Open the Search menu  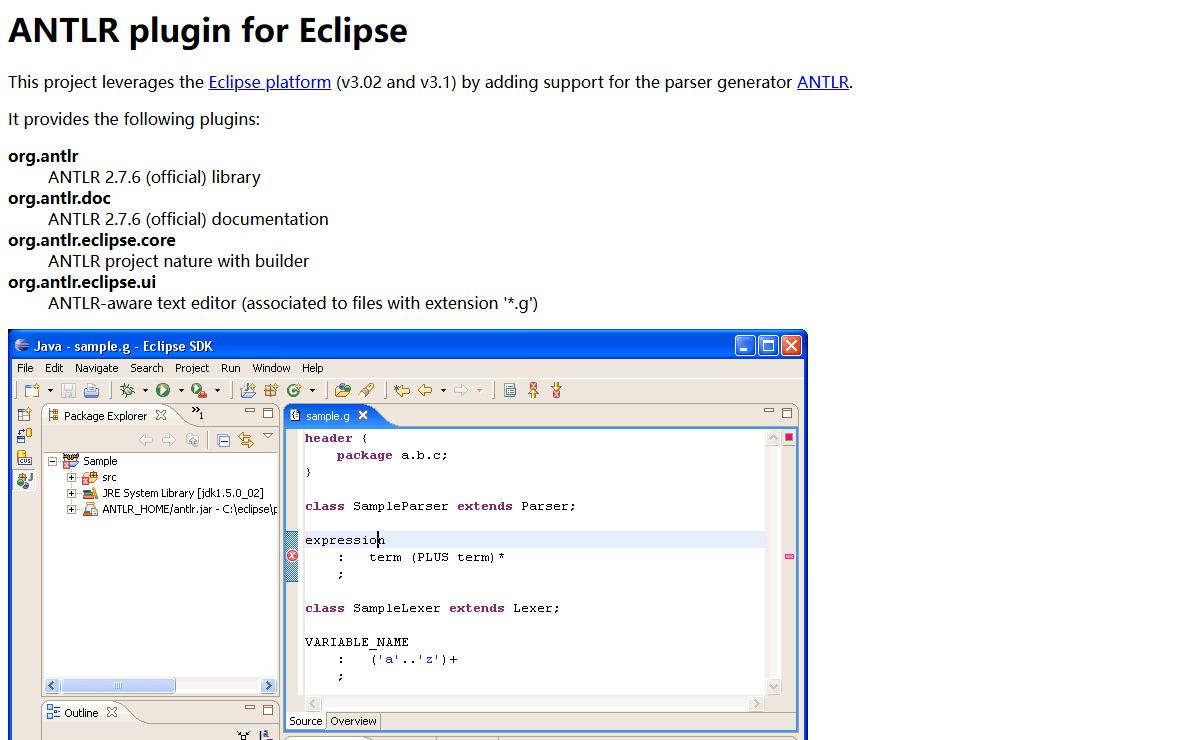coord(147,368)
